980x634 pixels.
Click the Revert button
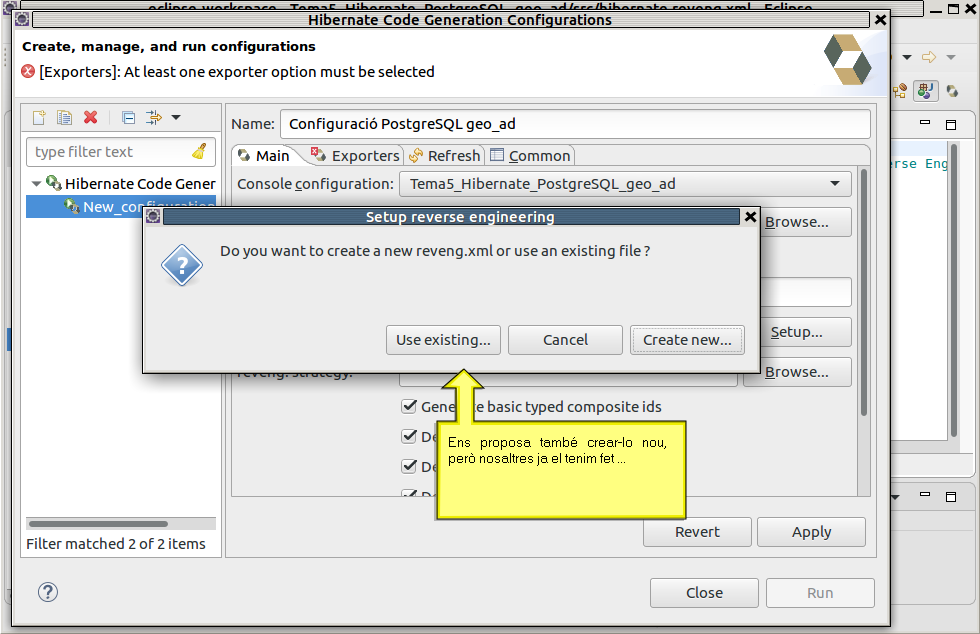[x=697, y=532]
